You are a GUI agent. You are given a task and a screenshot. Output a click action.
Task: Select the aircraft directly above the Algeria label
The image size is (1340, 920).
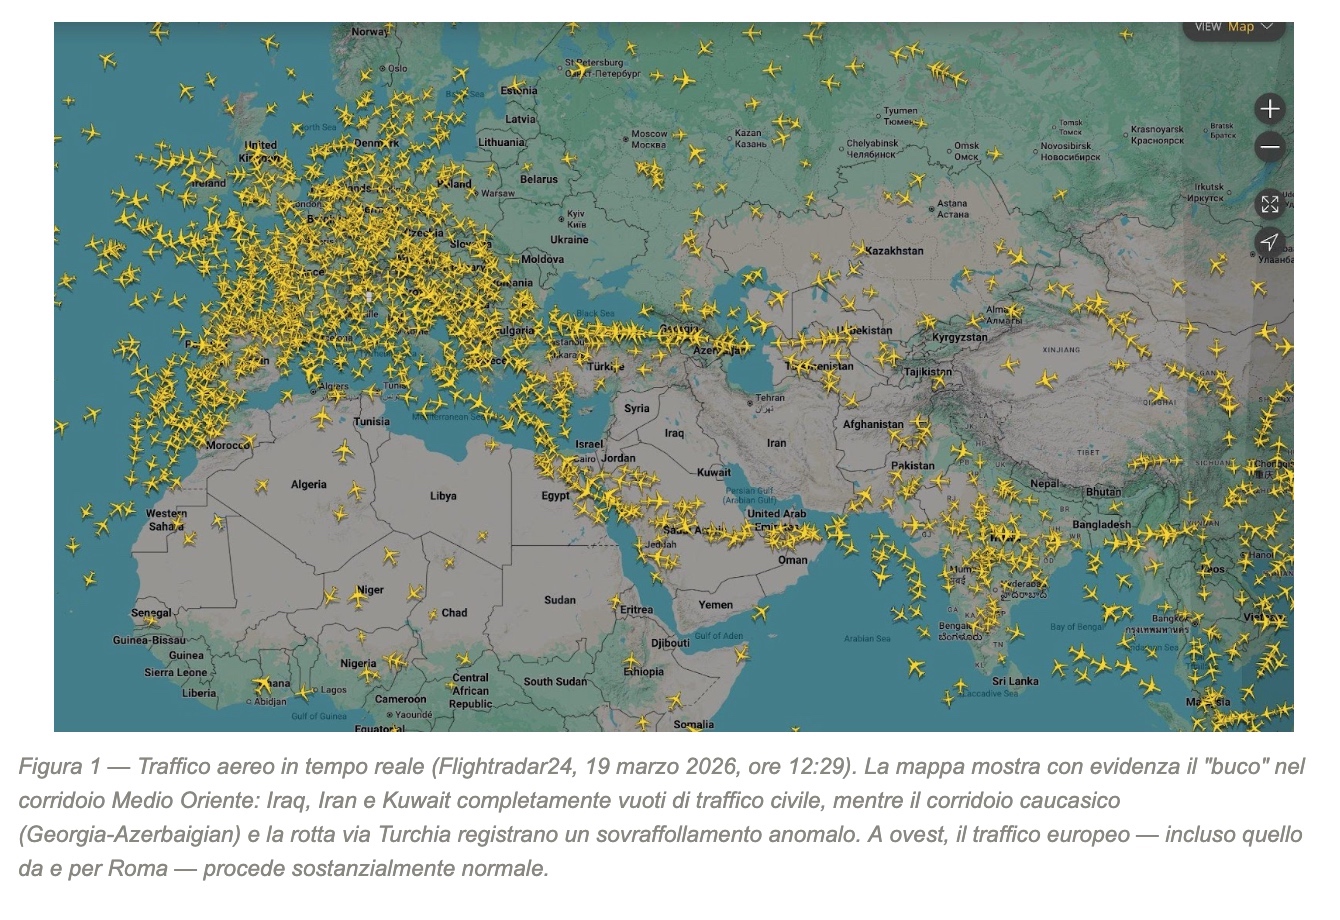click(x=344, y=452)
